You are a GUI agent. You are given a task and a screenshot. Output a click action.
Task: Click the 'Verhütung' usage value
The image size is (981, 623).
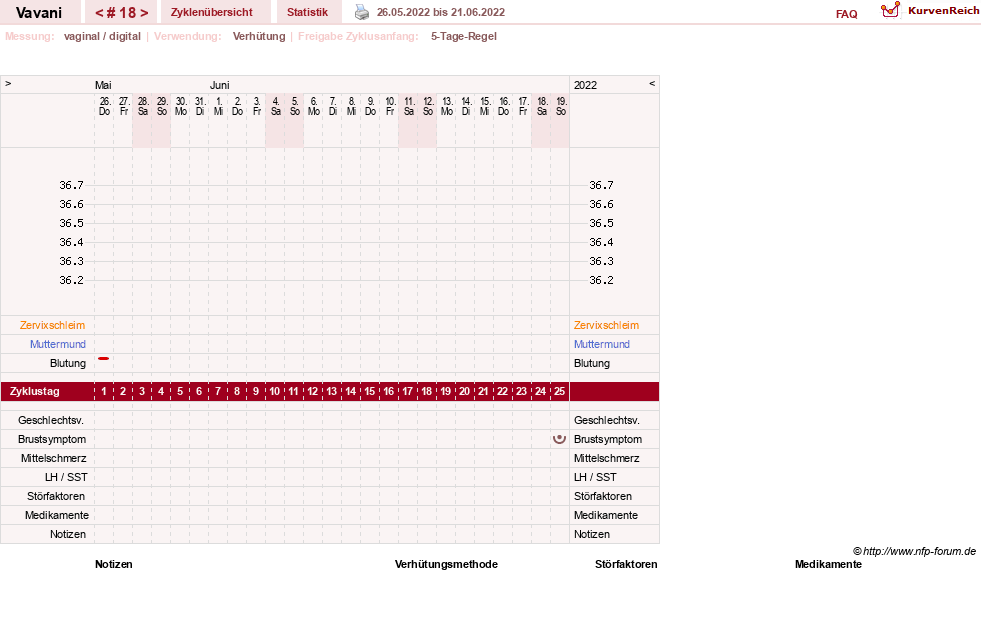click(259, 36)
